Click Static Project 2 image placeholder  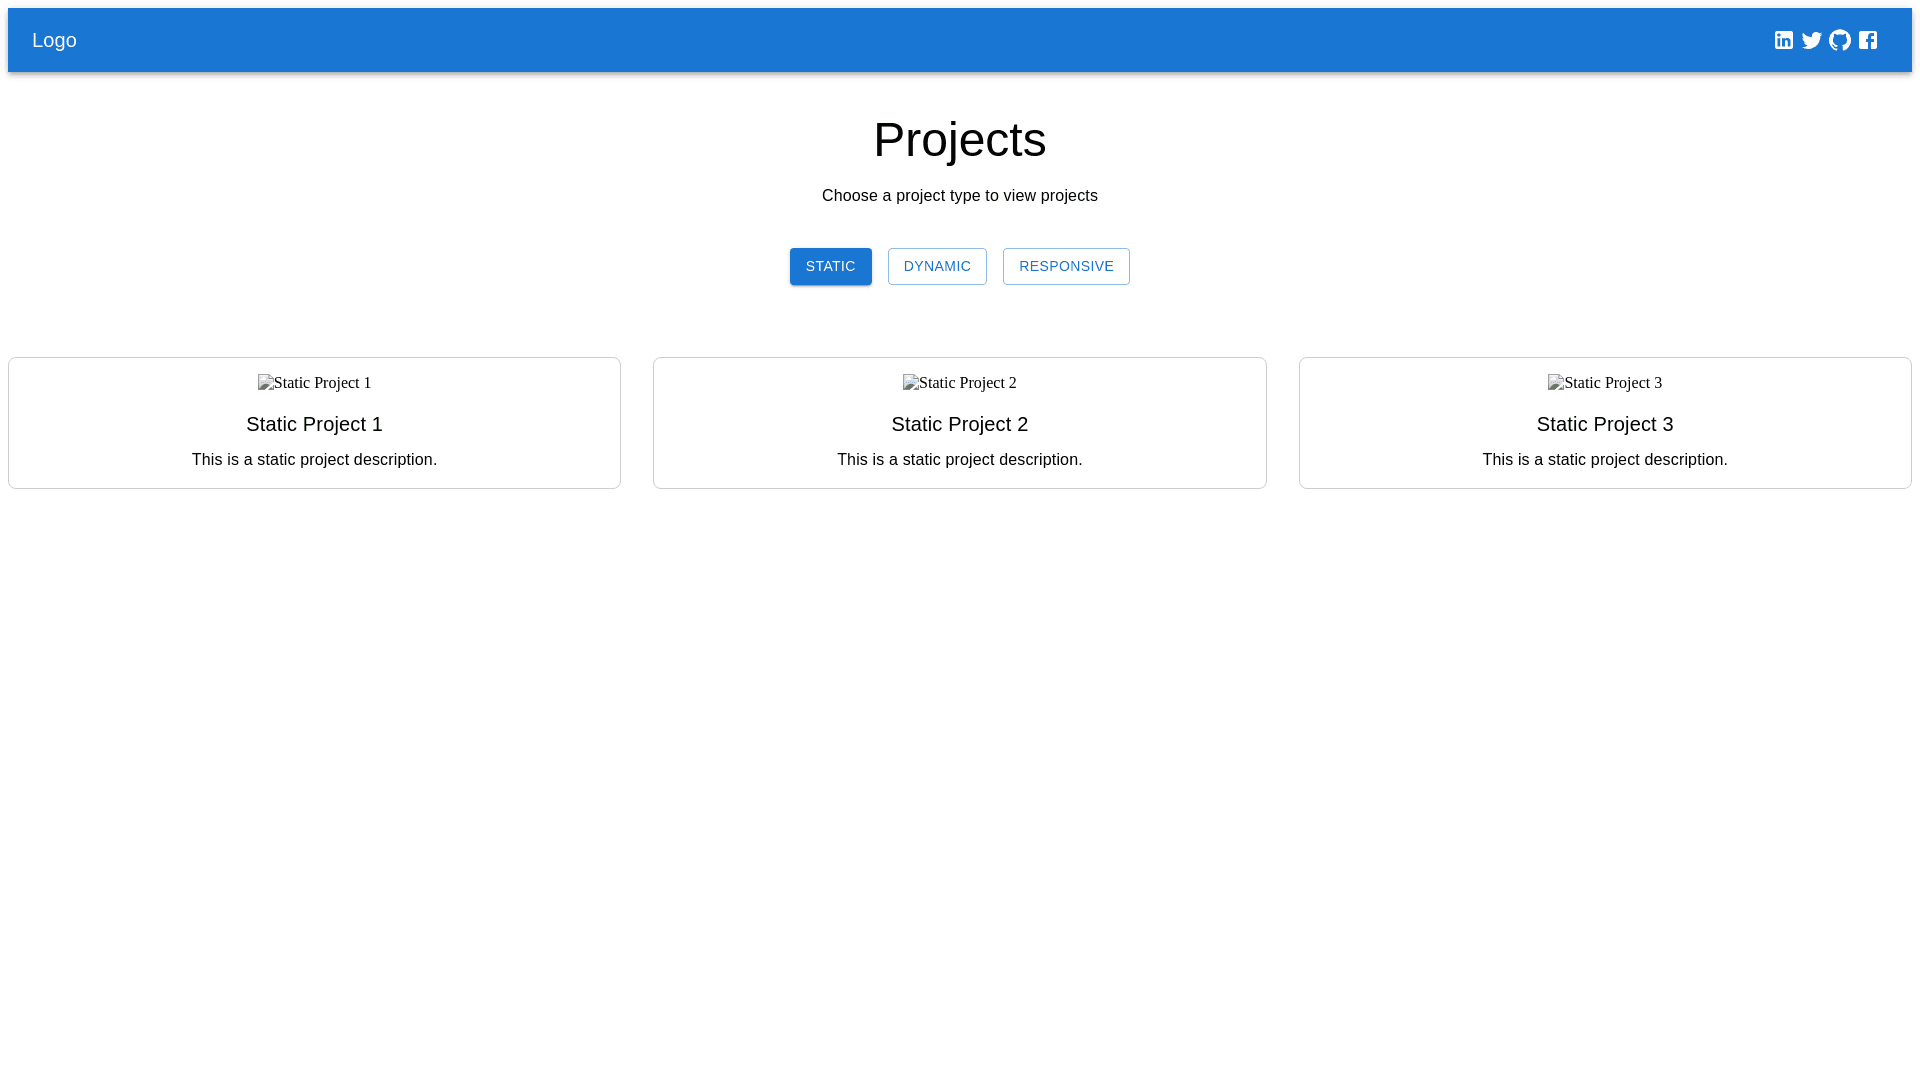(959, 383)
